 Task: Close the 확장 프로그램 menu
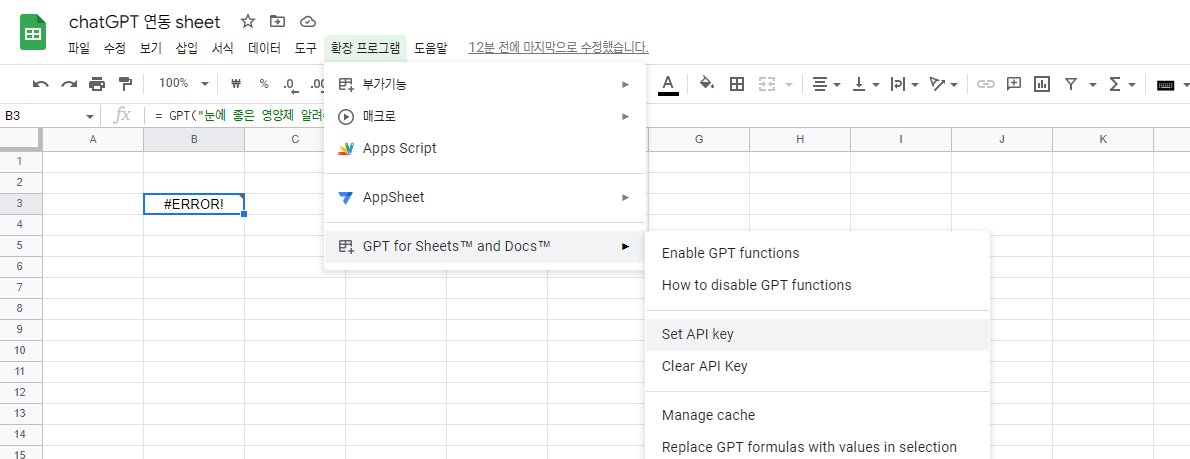click(x=365, y=48)
